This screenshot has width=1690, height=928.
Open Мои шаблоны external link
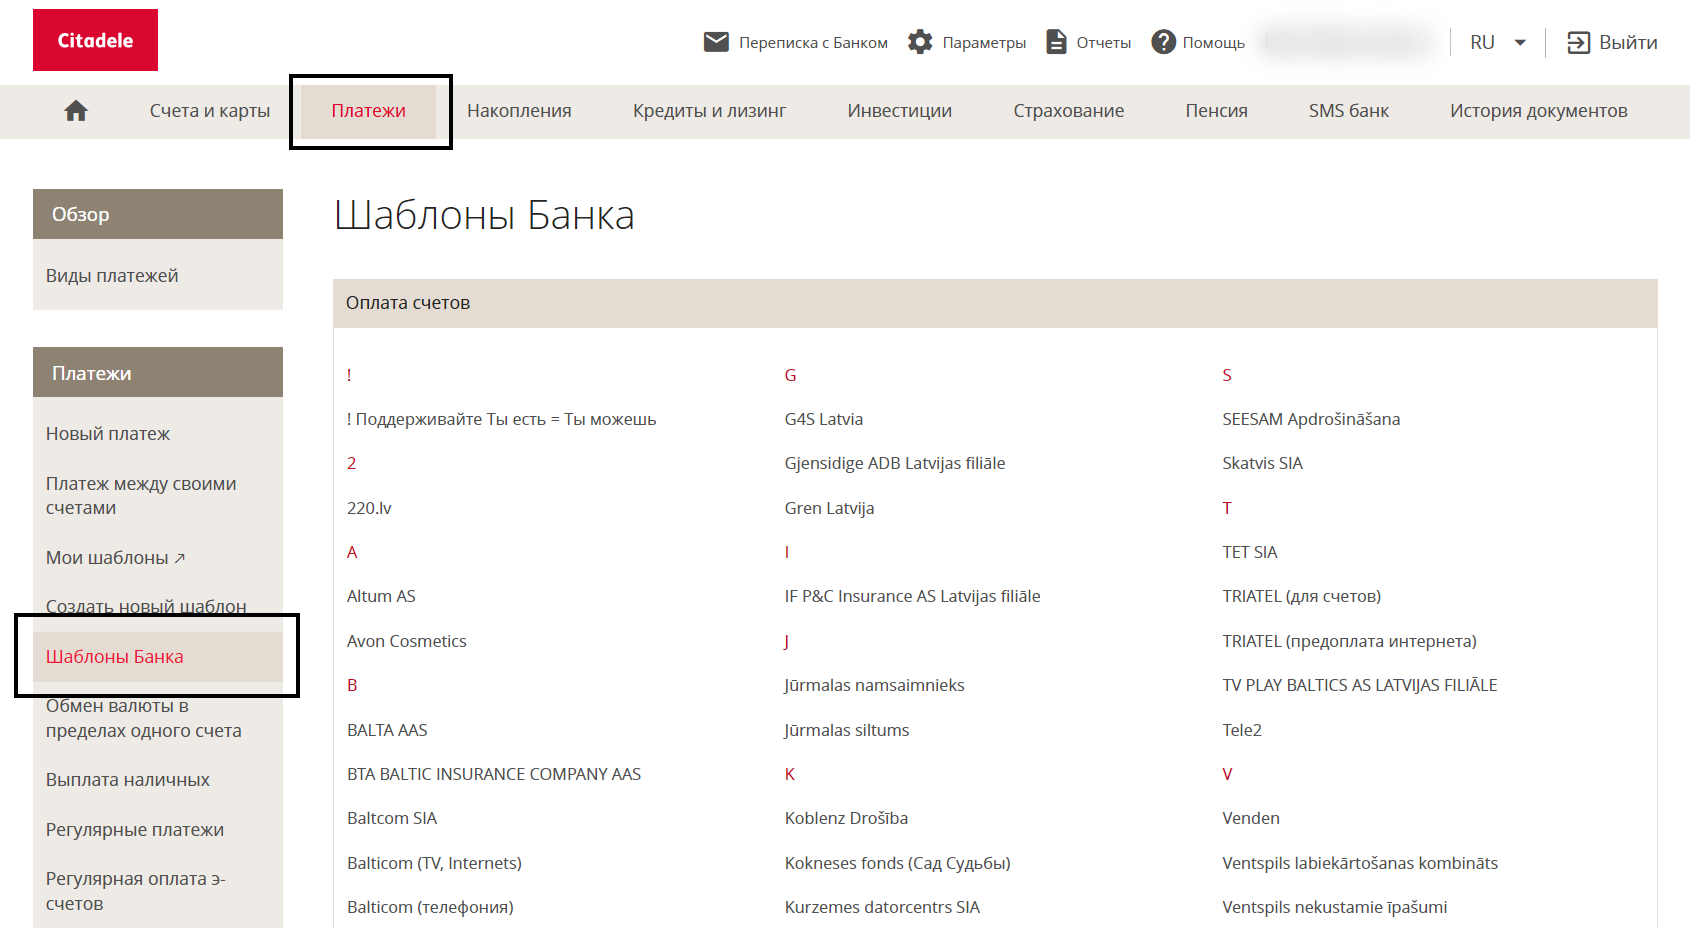(115, 557)
